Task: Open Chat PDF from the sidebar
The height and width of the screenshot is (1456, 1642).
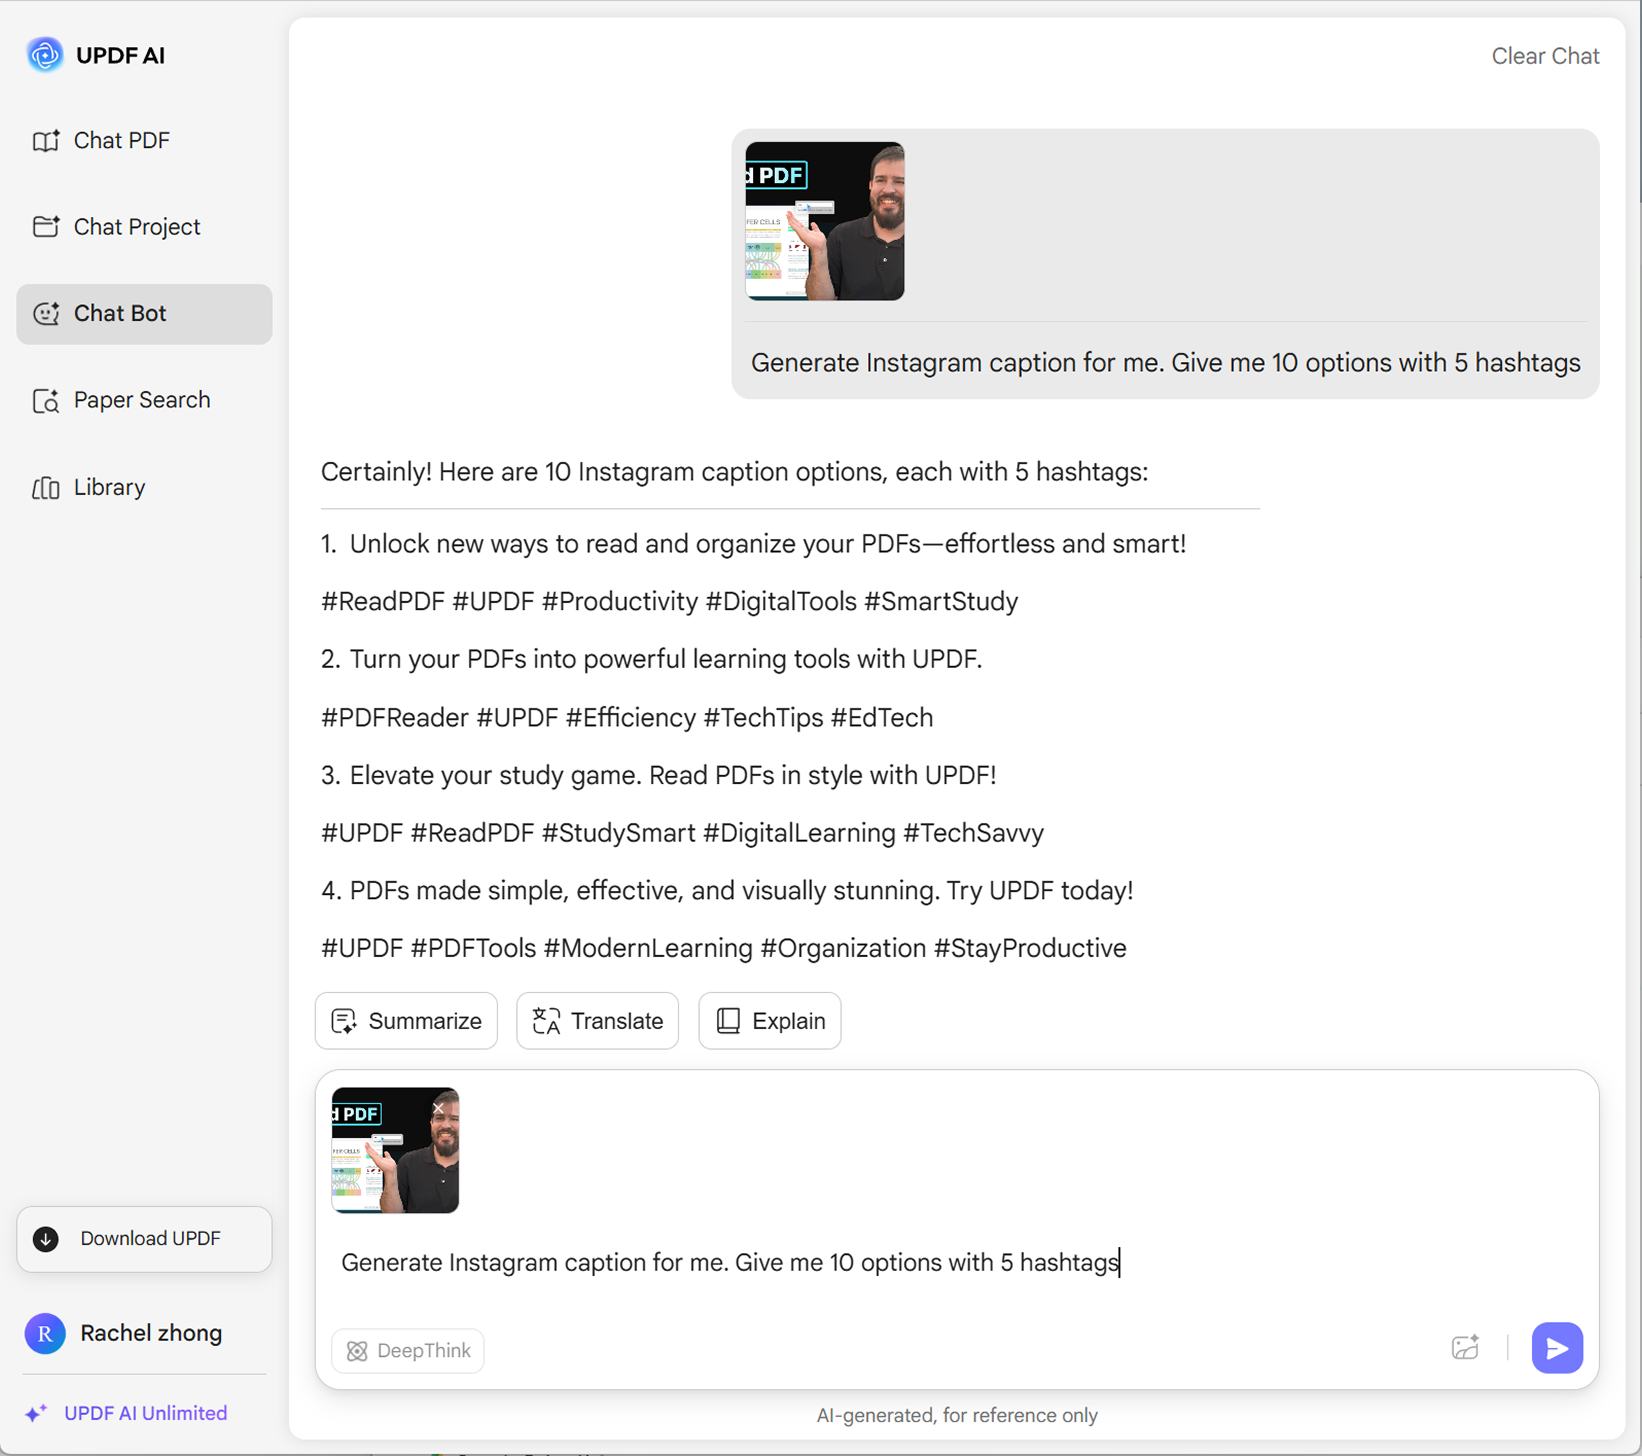Action: 144,141
